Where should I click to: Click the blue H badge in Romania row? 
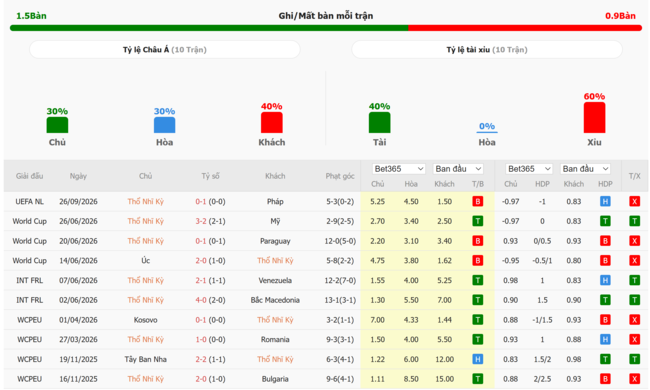(x=605, y=339)
